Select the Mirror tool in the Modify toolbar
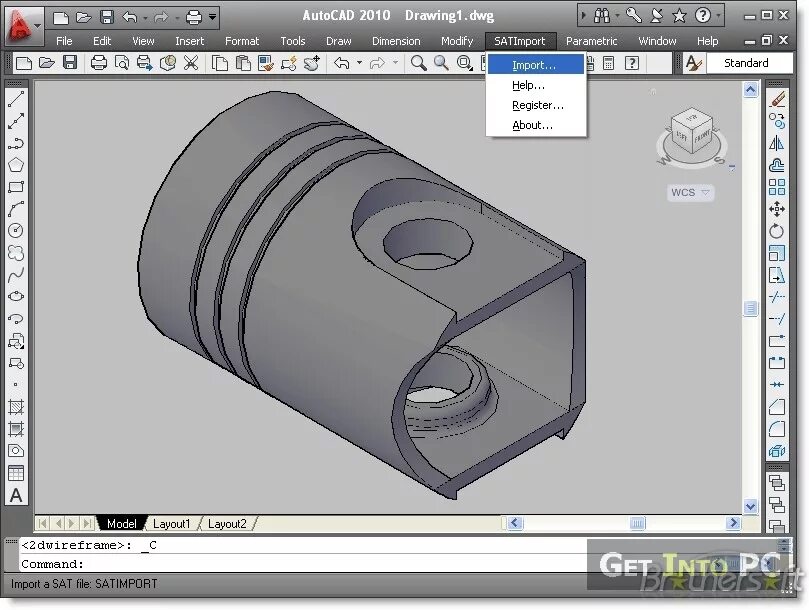Screen dimensions: 809x610 coord(778,144)
